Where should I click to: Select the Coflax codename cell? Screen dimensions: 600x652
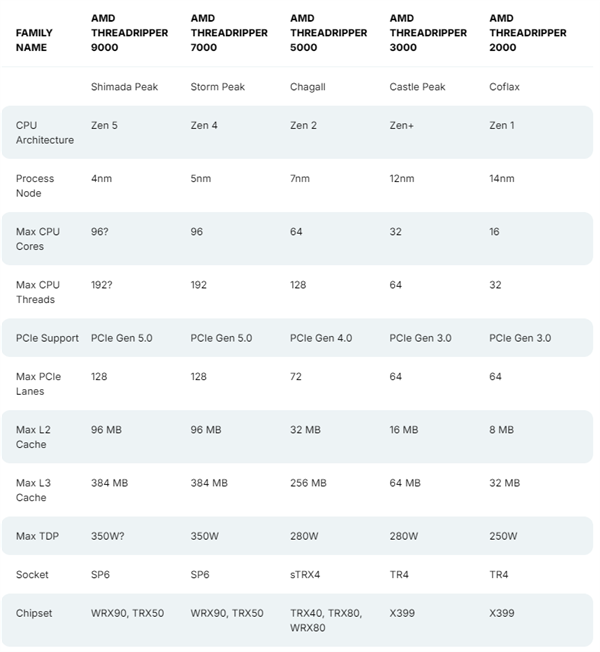[x=505, y=87]
